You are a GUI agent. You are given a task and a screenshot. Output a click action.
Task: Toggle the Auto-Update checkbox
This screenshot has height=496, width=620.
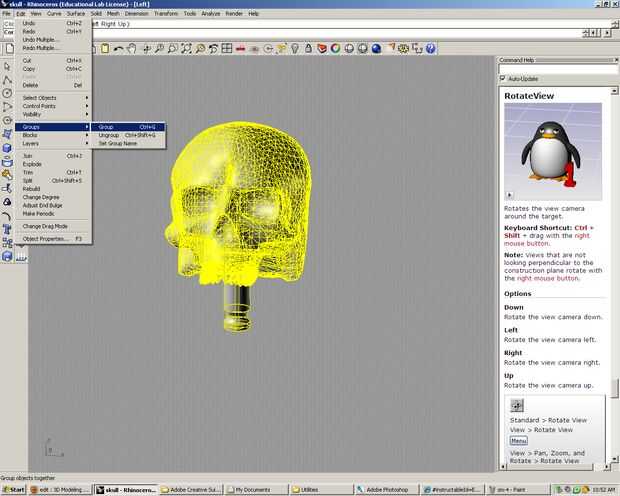coord(503,78)
